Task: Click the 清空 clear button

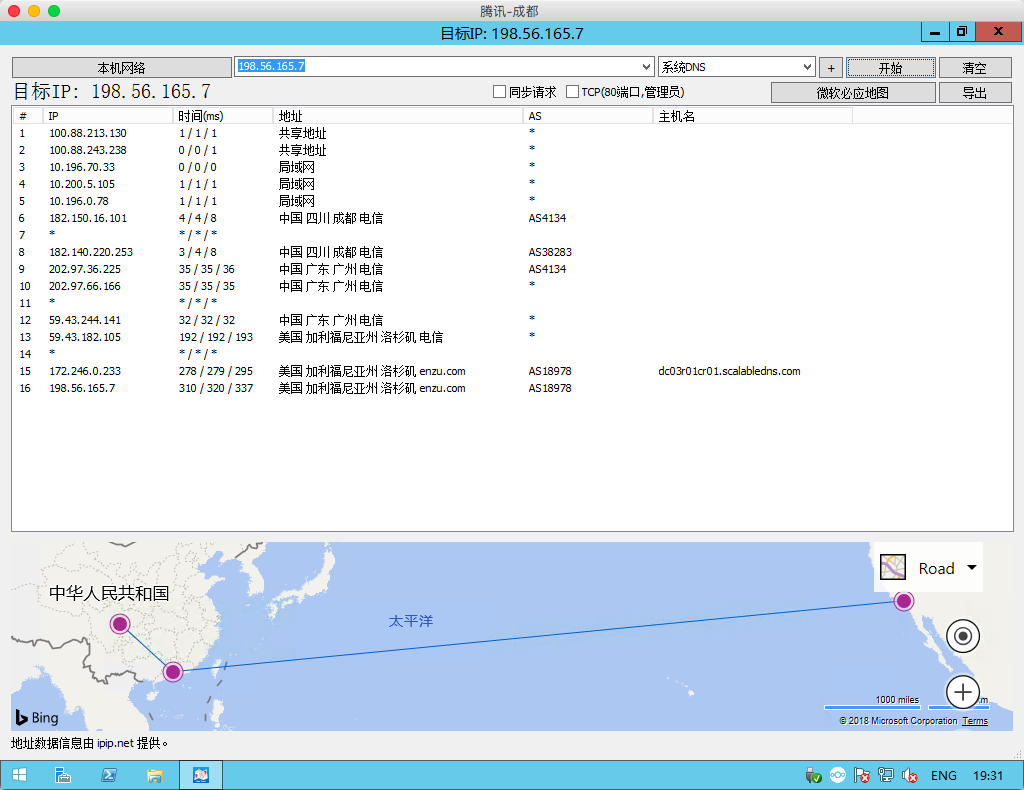Action: [x=975, y=67]
